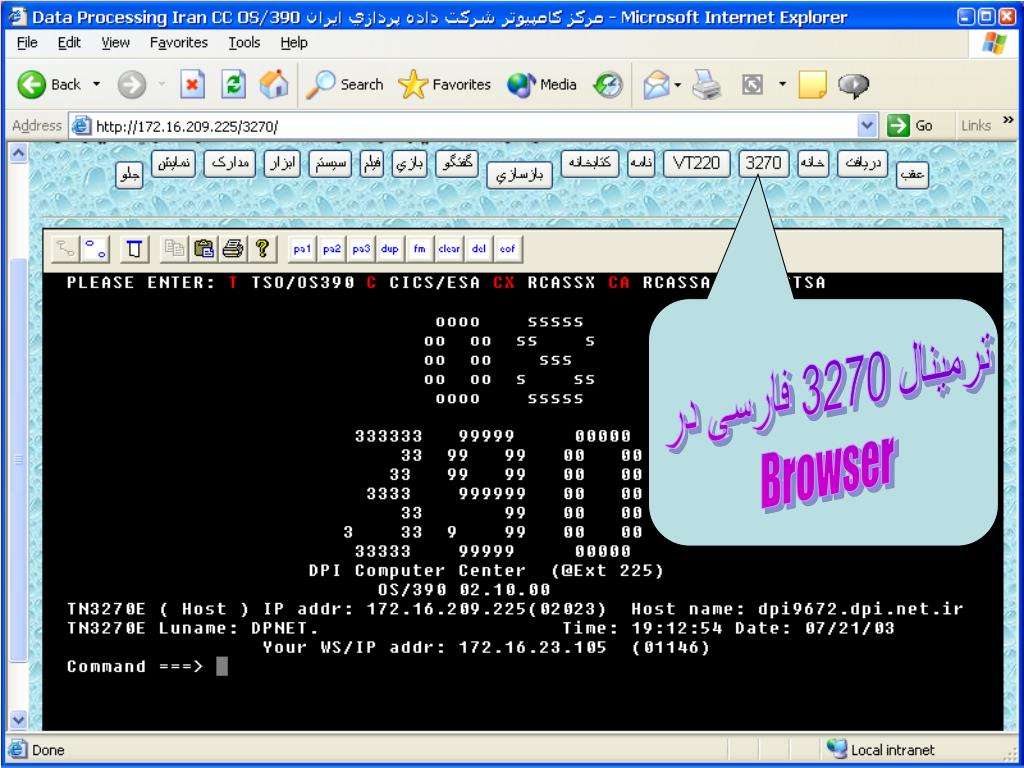The width and height of the screenshot is (1024, 768).
Task: Open the Favorites menu
Action: (178, 42)
